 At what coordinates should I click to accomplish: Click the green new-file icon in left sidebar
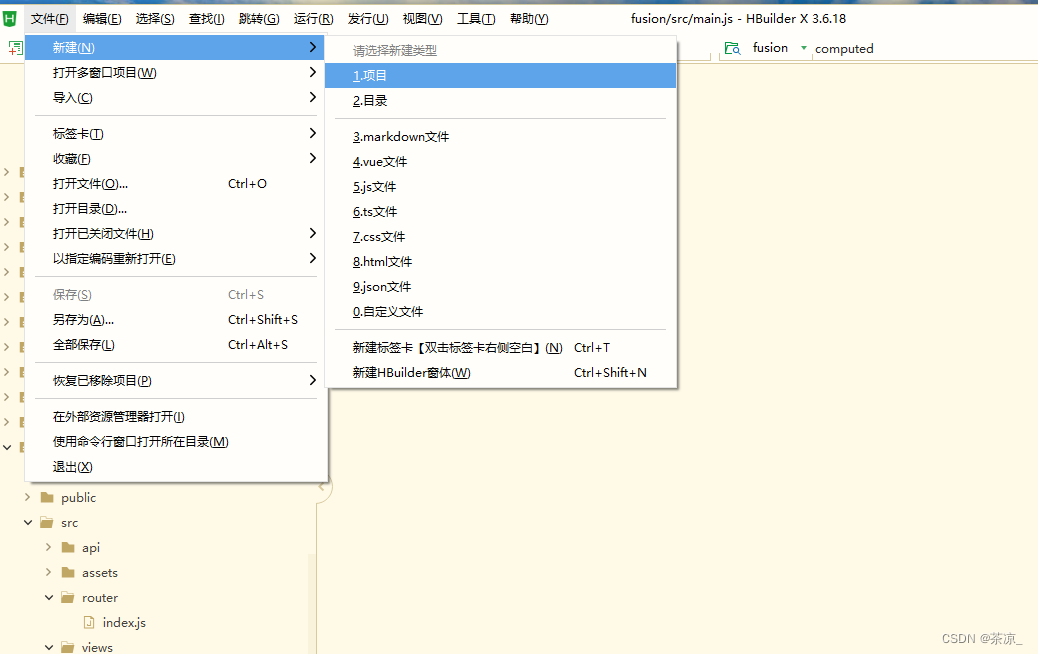tap(14, 47)
